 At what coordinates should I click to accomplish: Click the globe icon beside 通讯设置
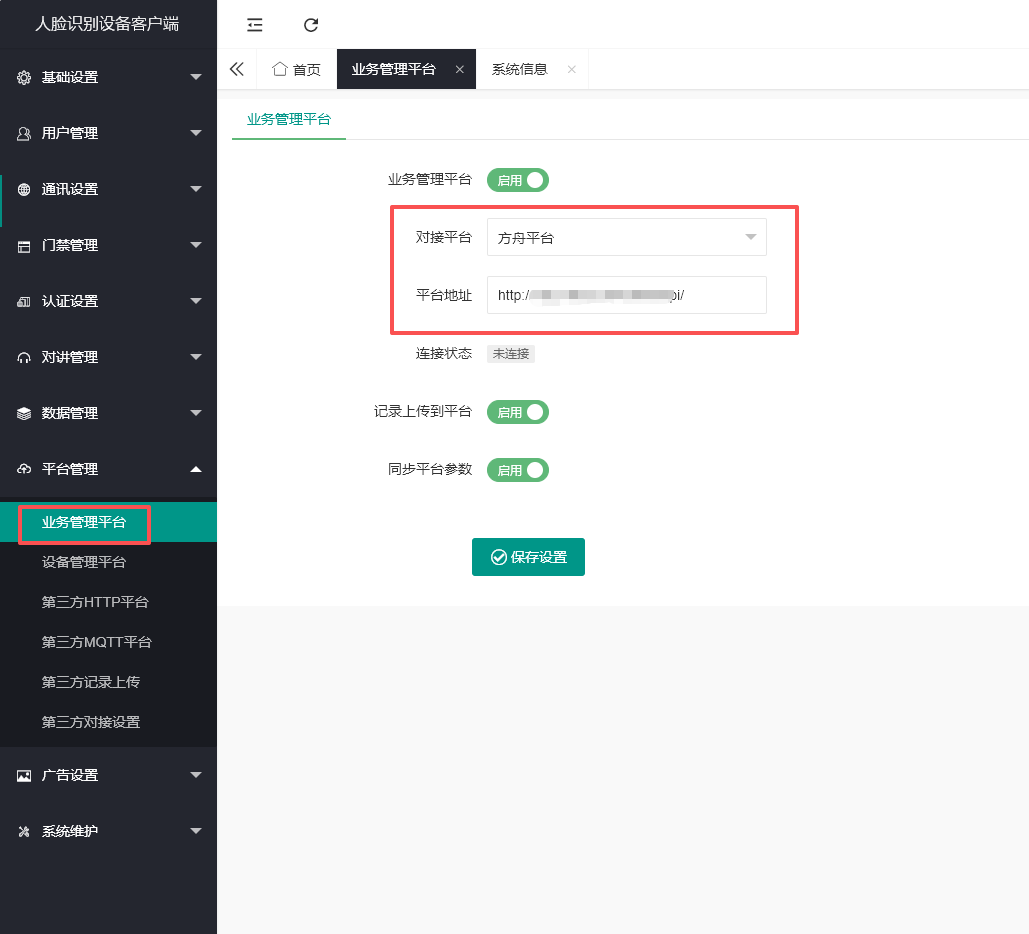coord(24,190)
